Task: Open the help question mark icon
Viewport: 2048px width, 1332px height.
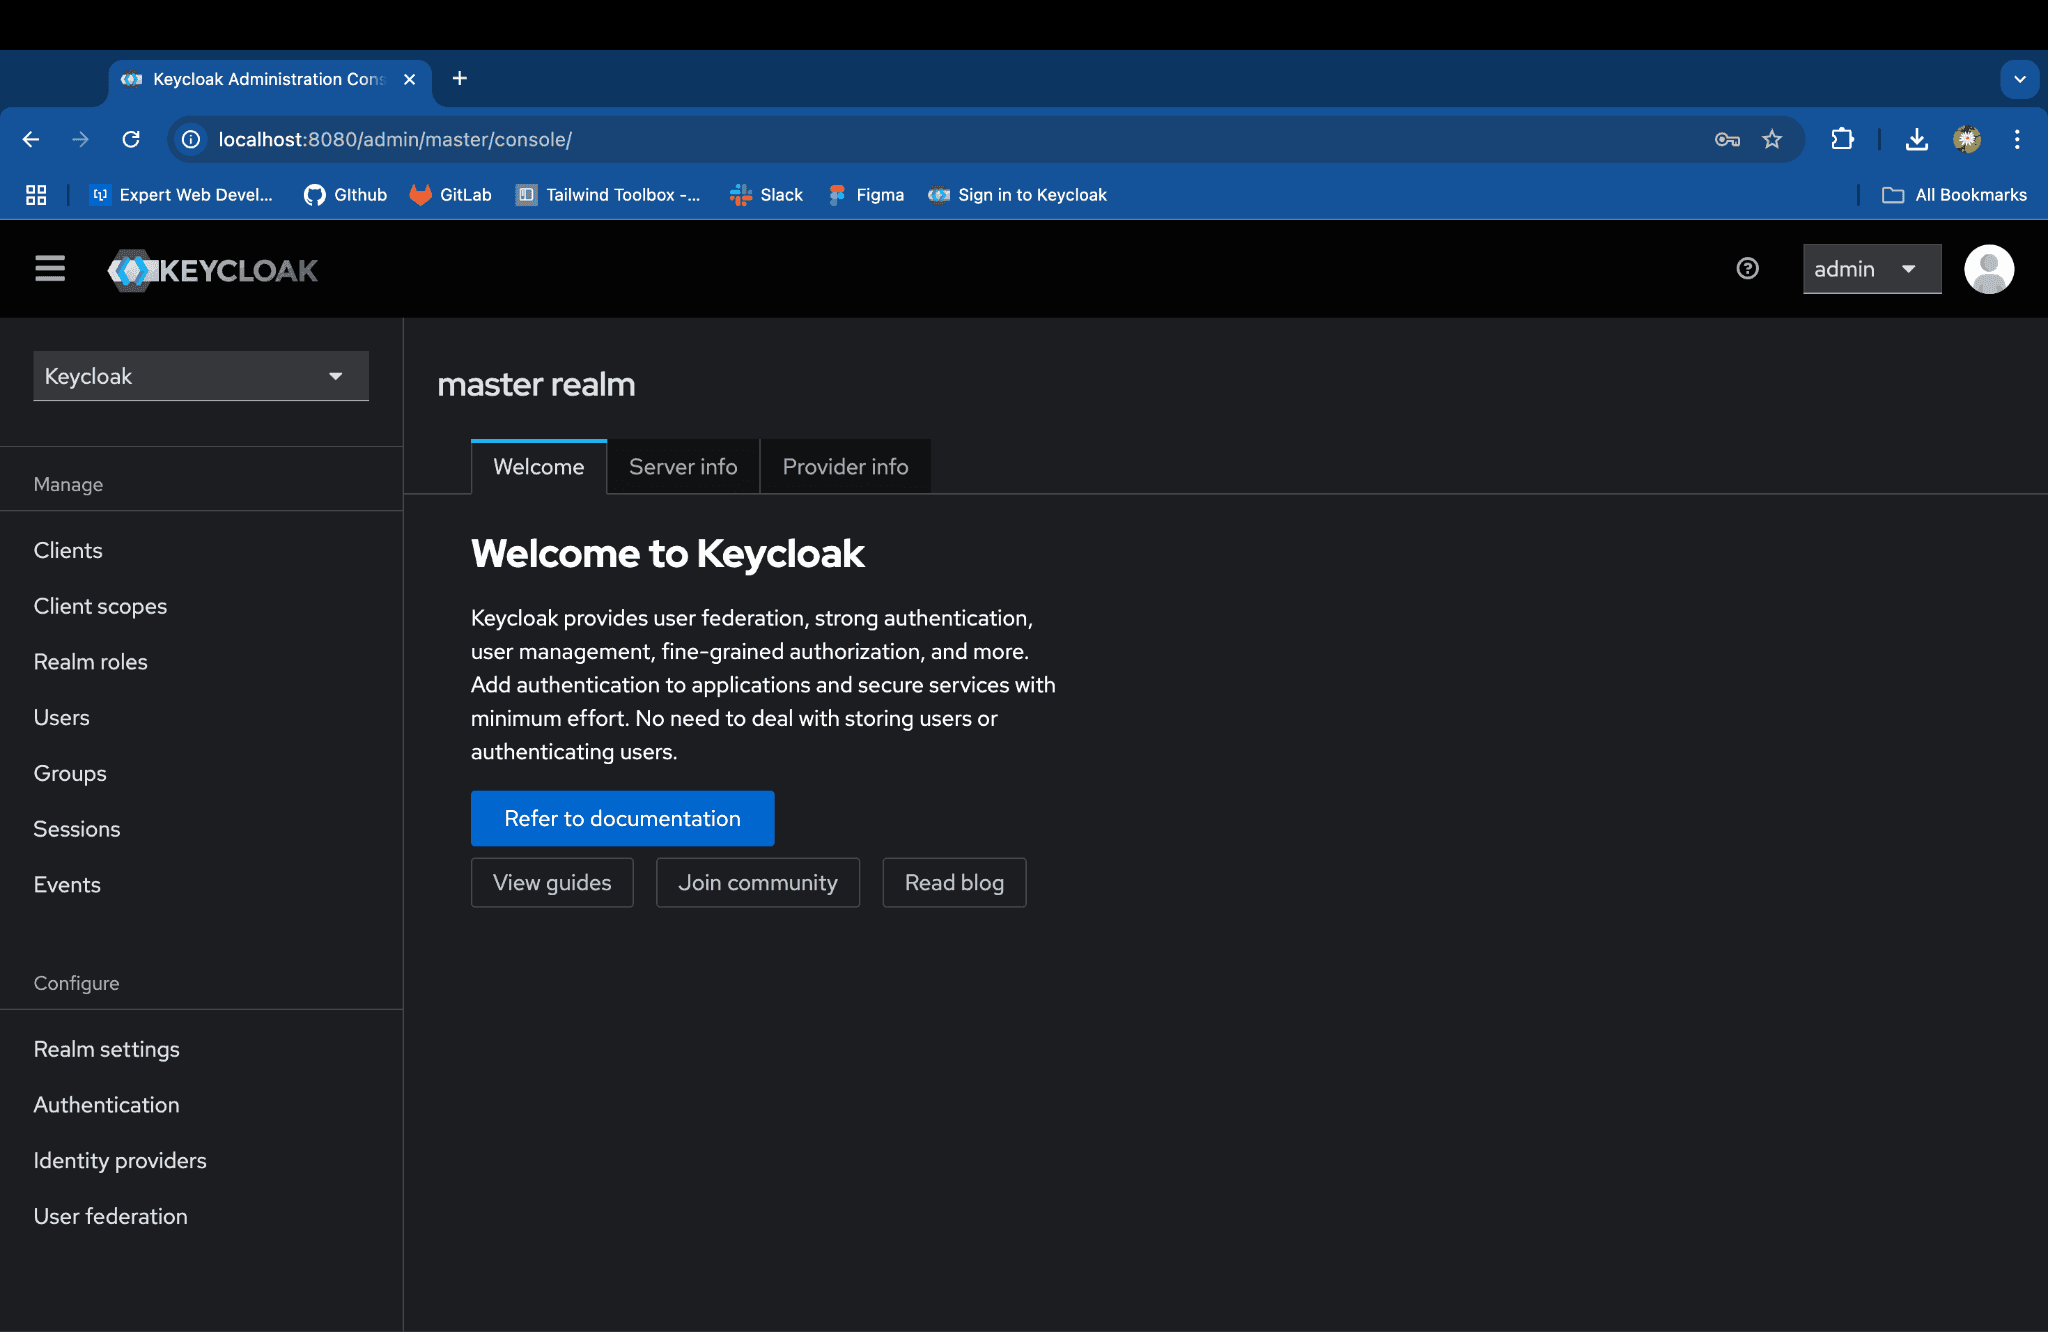Action: (1747, 269)
